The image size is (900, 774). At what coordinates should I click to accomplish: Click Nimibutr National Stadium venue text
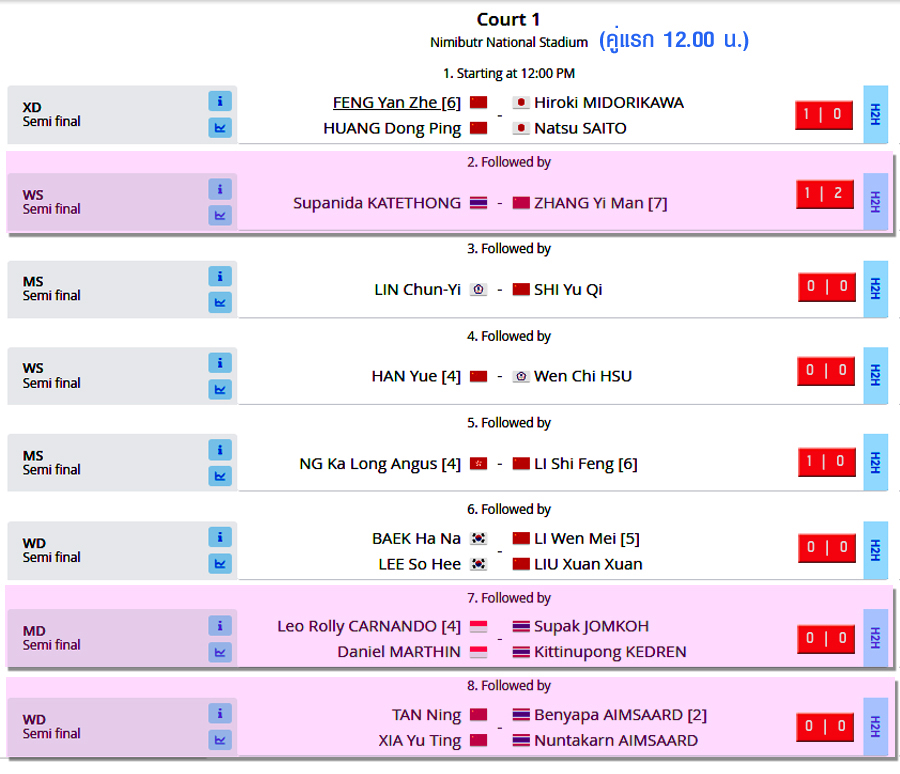click(509, 42)
